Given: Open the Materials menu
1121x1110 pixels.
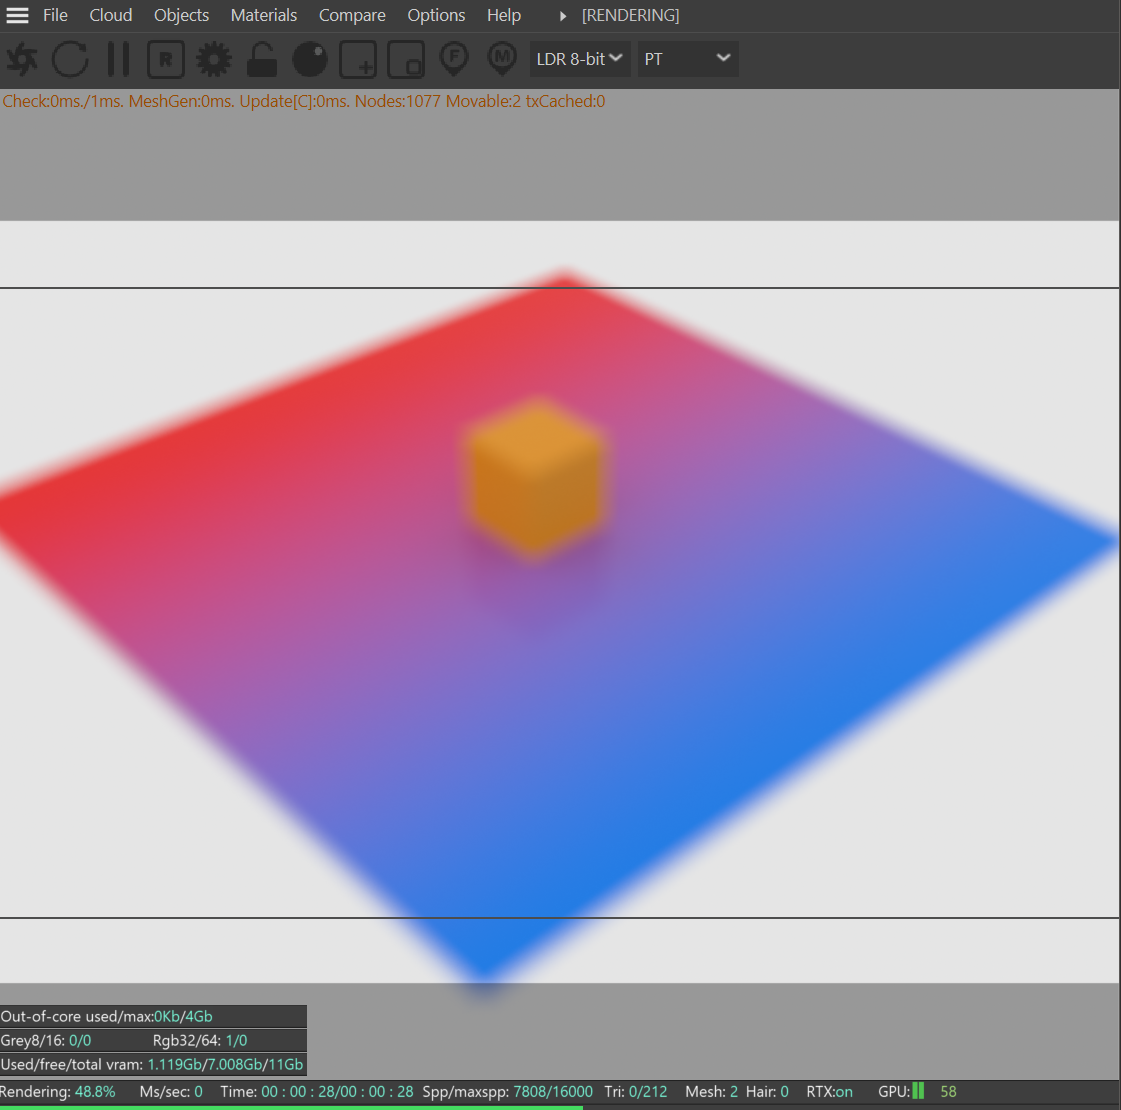Looking at the screenshot, I should [264, 16].
